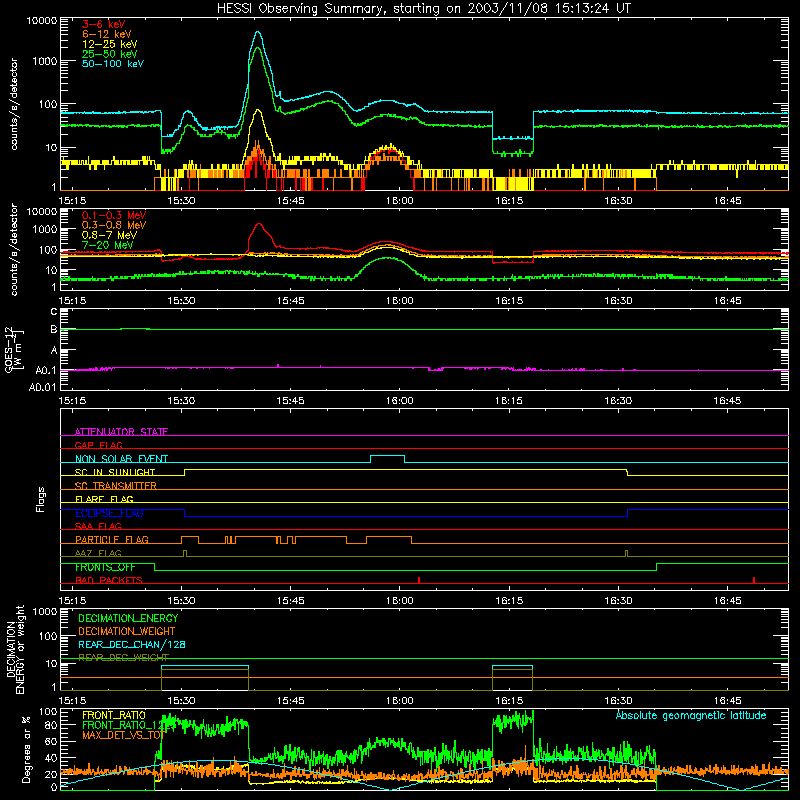Viewport: 800px width, 800px height.
Task: Click the 'SAA_FLAG' label
Action: pyautogui.click(x=98, y=526)
